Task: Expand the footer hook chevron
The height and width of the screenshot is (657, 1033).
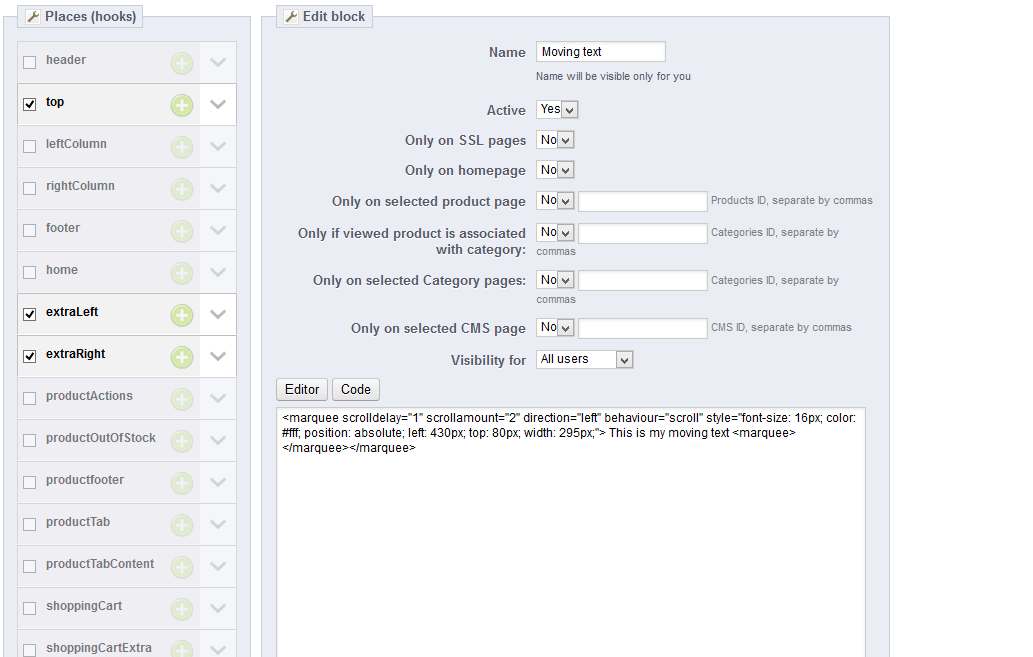Action: pyautogui.click(x=217, y=230)
